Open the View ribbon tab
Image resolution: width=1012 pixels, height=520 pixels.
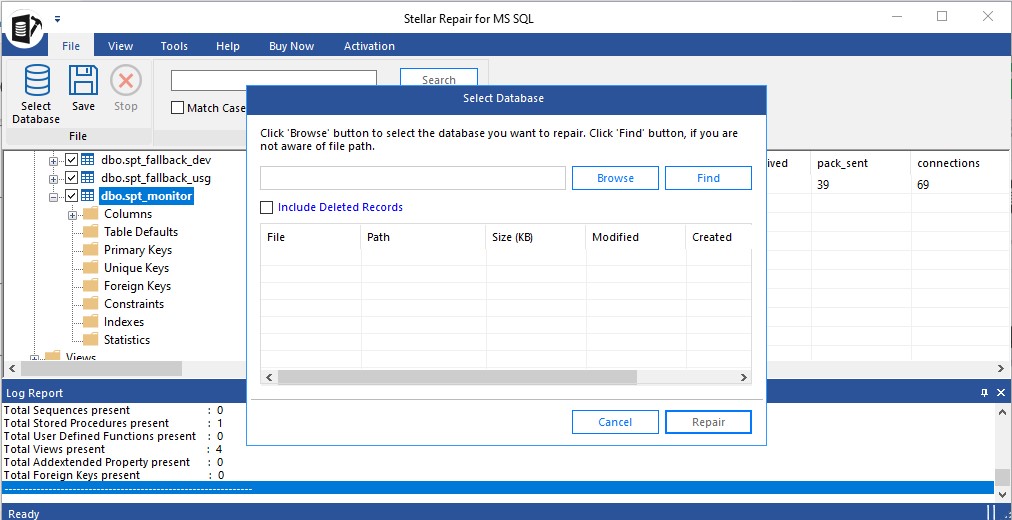pos(120,46)
